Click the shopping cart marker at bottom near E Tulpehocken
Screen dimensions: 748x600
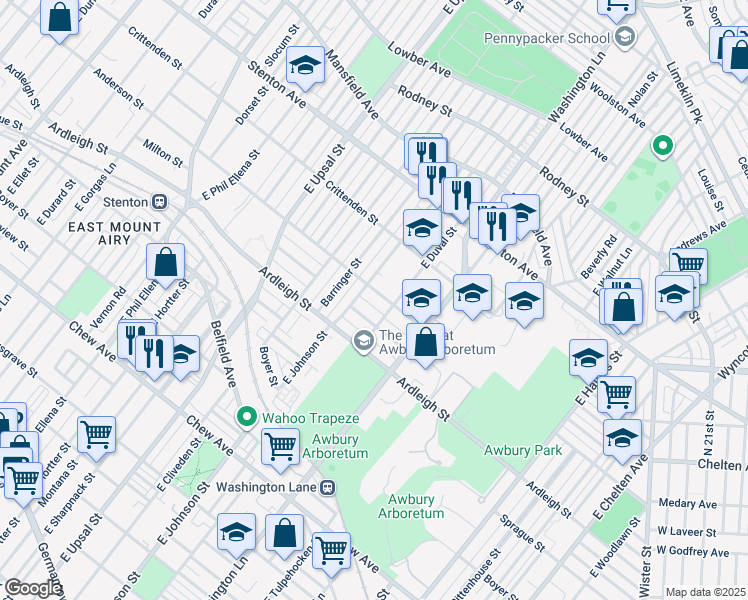point(332,554)
